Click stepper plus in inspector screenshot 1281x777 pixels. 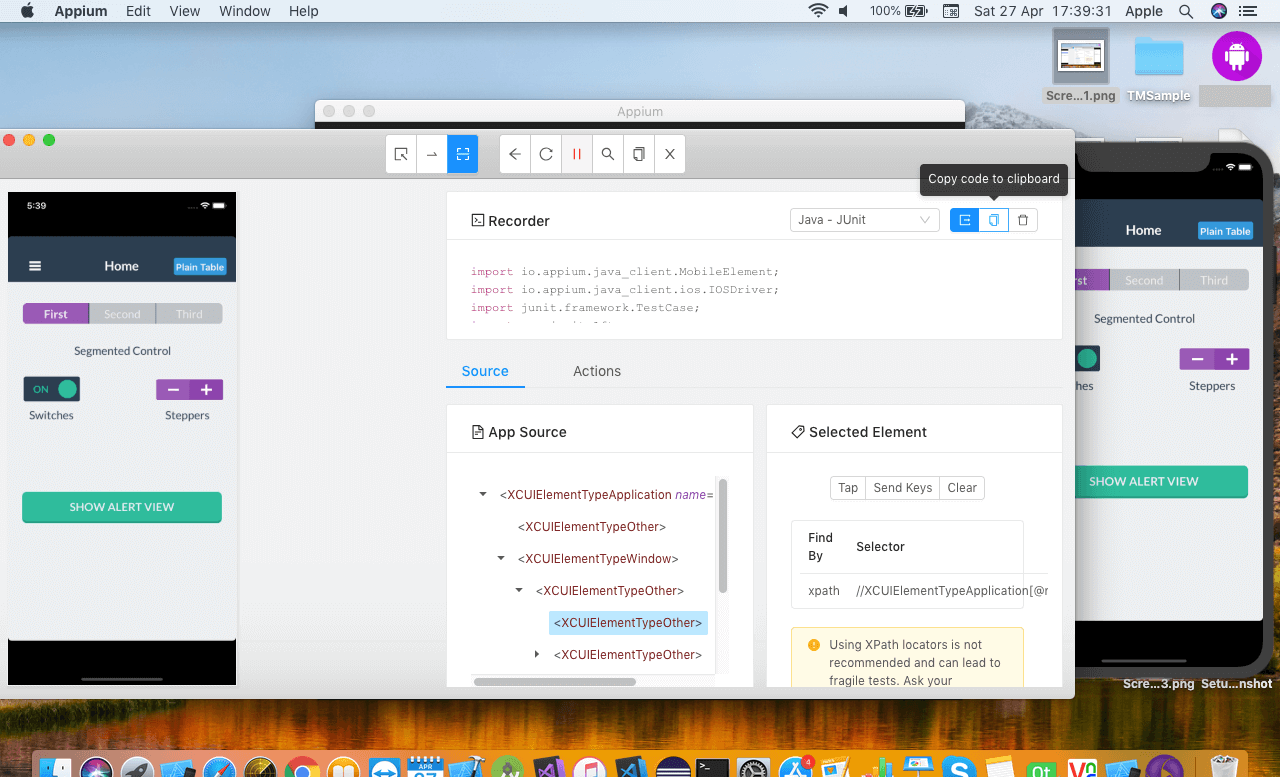pyautogui.click(x=207, y=390)
